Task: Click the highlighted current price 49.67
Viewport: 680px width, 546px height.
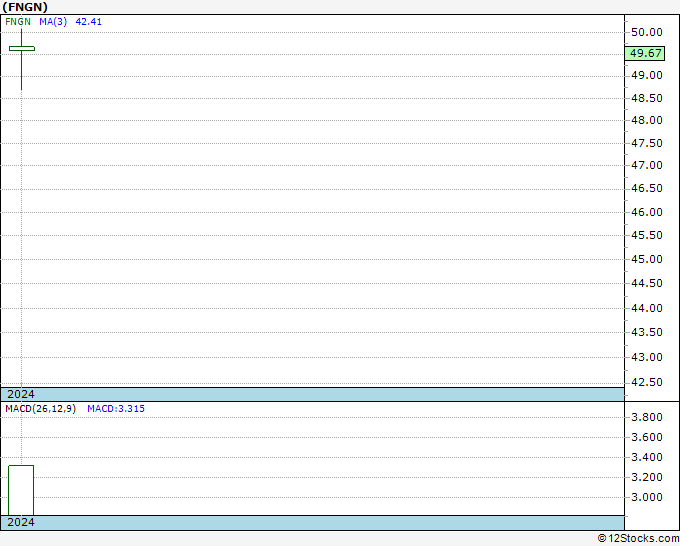Action: point(646,53)
